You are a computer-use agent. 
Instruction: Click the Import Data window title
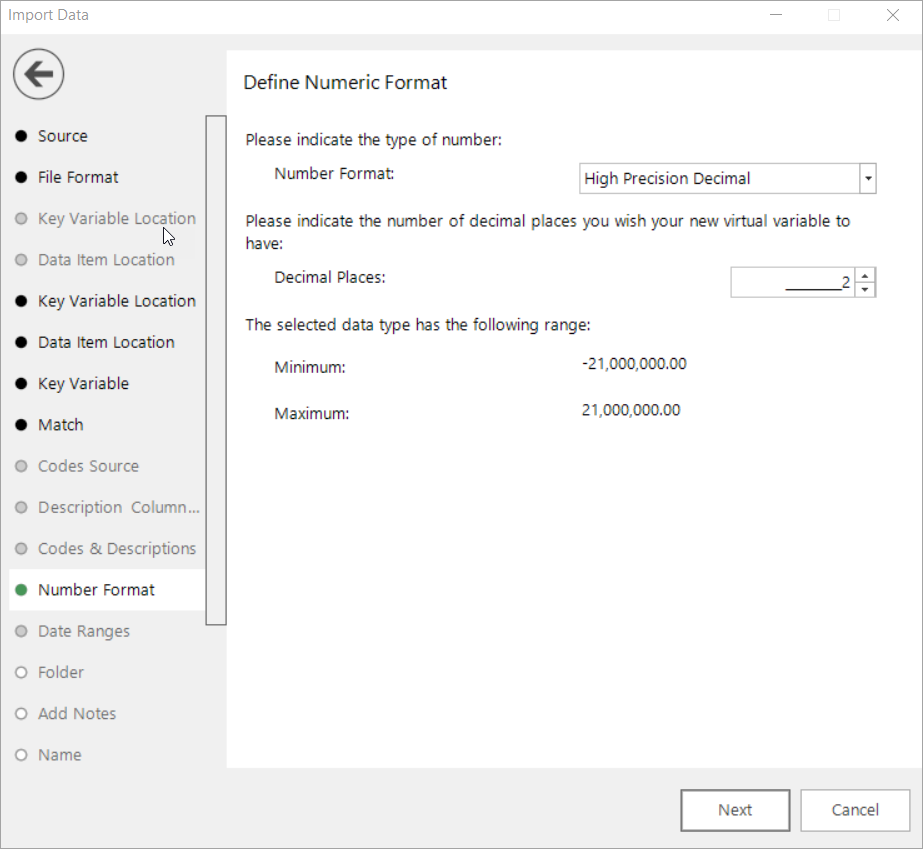tap(48, 15)
